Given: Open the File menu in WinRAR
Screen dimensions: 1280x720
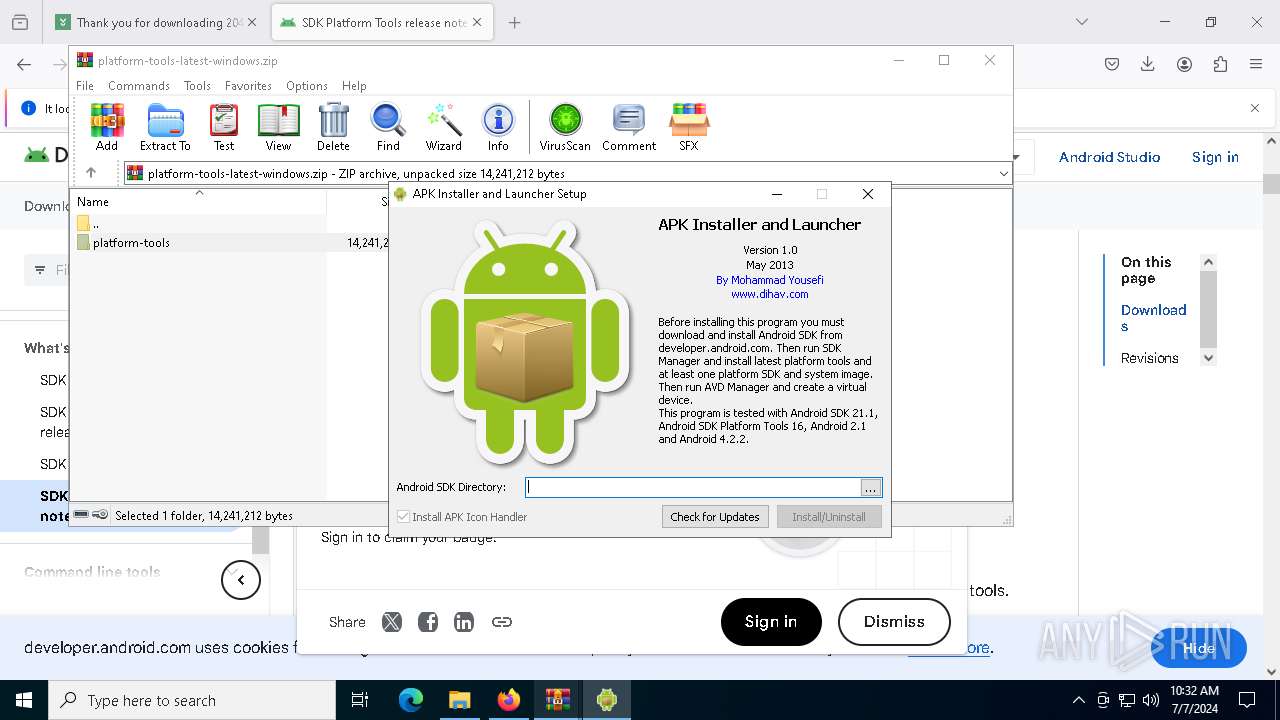Looking at the screenshot, I should (85, 86).
